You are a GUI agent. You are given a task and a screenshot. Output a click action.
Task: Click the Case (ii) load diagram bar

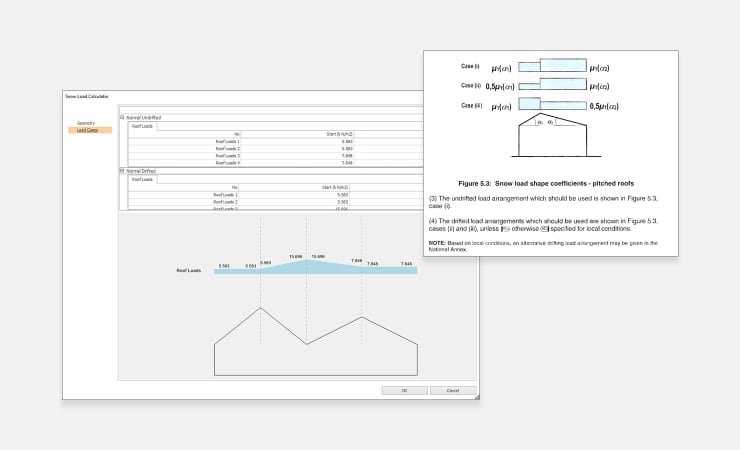pos(553,84)
